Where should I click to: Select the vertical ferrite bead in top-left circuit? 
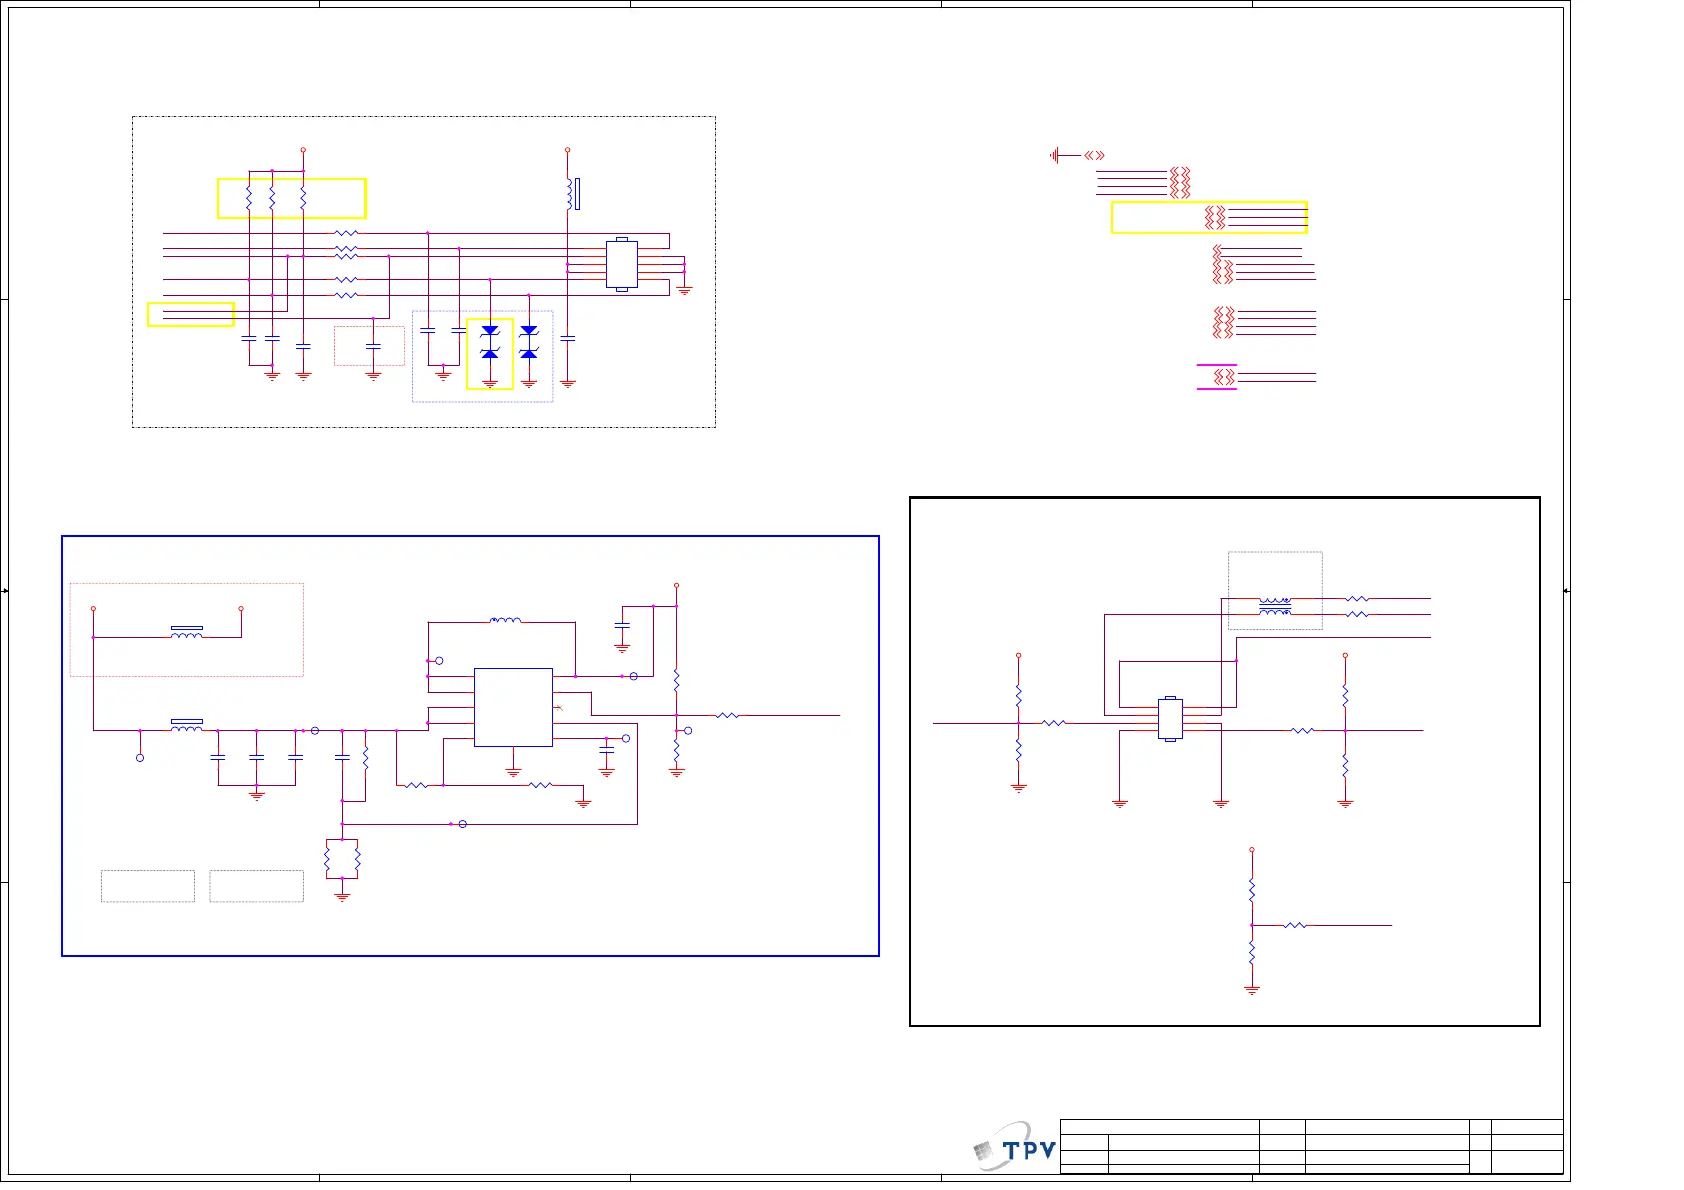571,194
